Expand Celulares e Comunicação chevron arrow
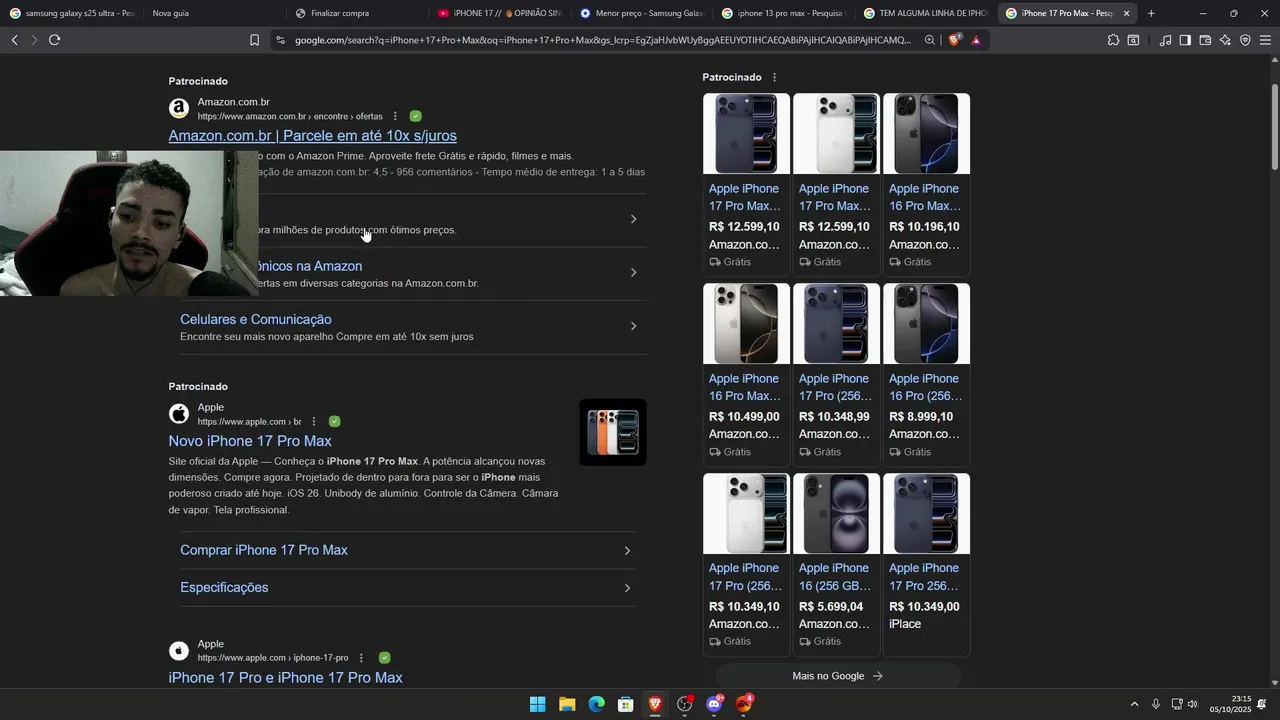The height and width of the screenshot is (720, 1280). click(x=633, y=326)
